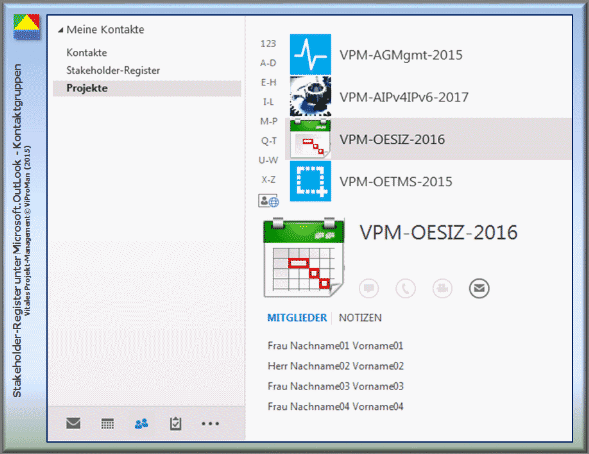The height and width of the screenshot is (454, 589).
Task: Open the Calendar navigation icon
Action: coord(107,424)
